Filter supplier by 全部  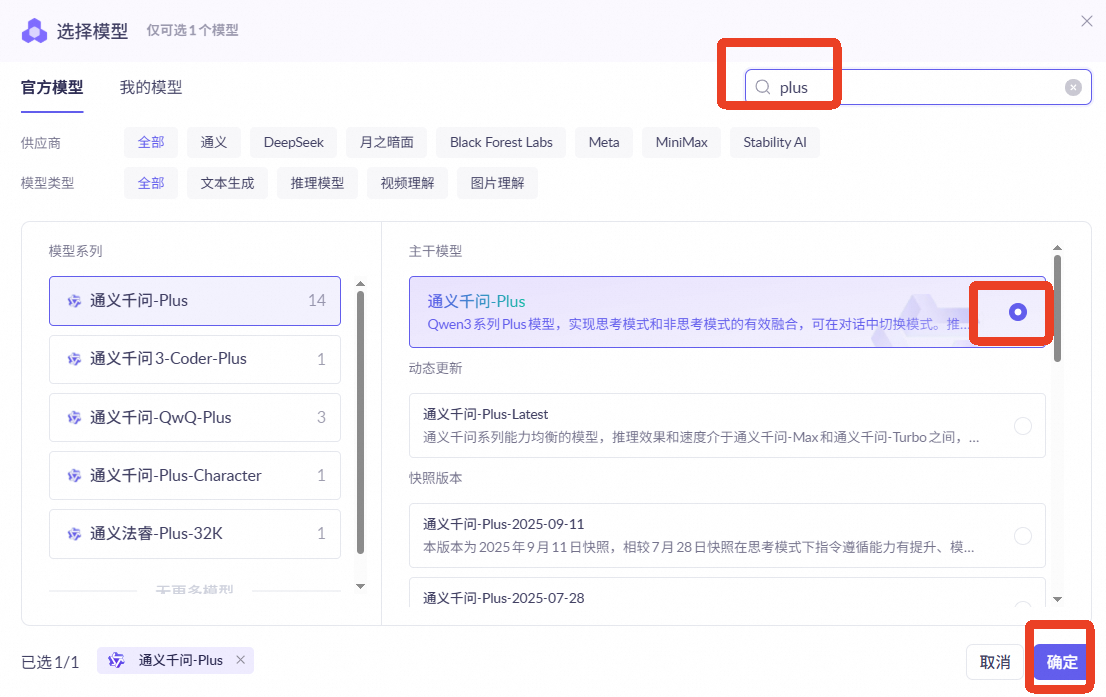click(151, 143)
